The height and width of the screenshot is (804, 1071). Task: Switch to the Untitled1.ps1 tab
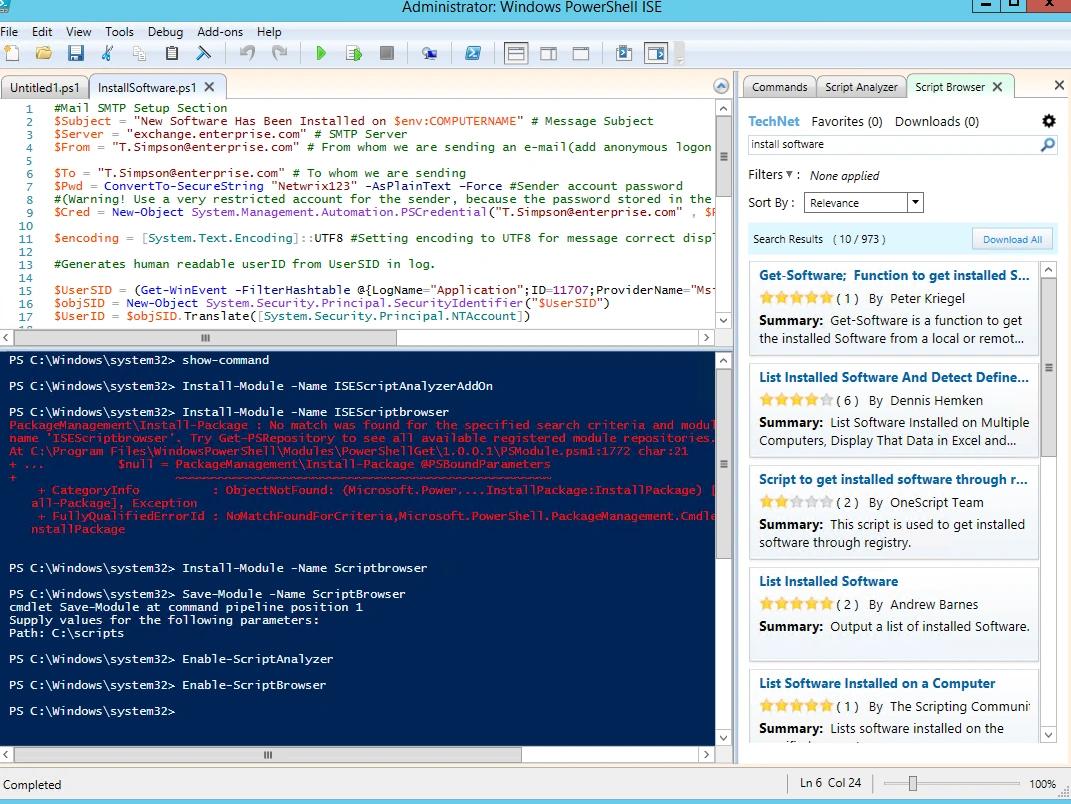click(x=44, y=87)
